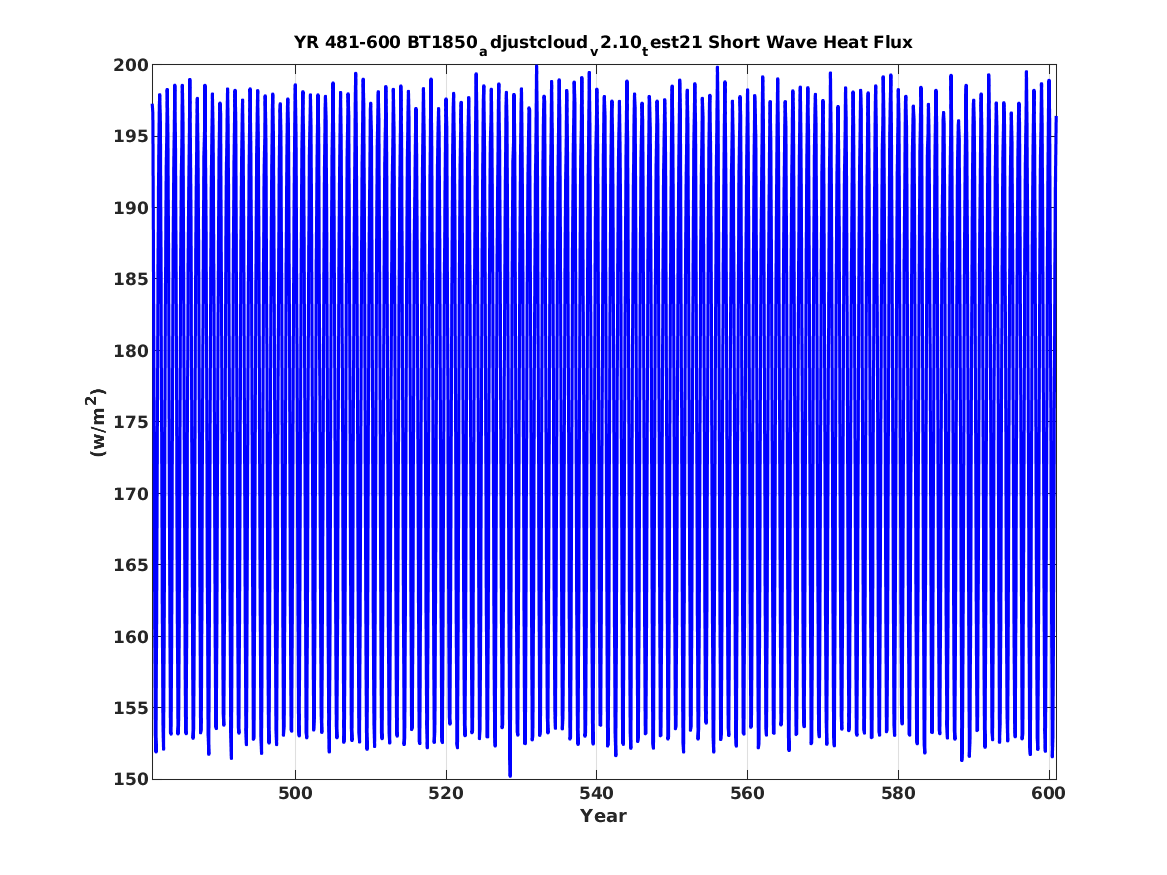Click y-axis tick label 190
This screenshot has width=1167, height=875.
[x=131, y=208]
